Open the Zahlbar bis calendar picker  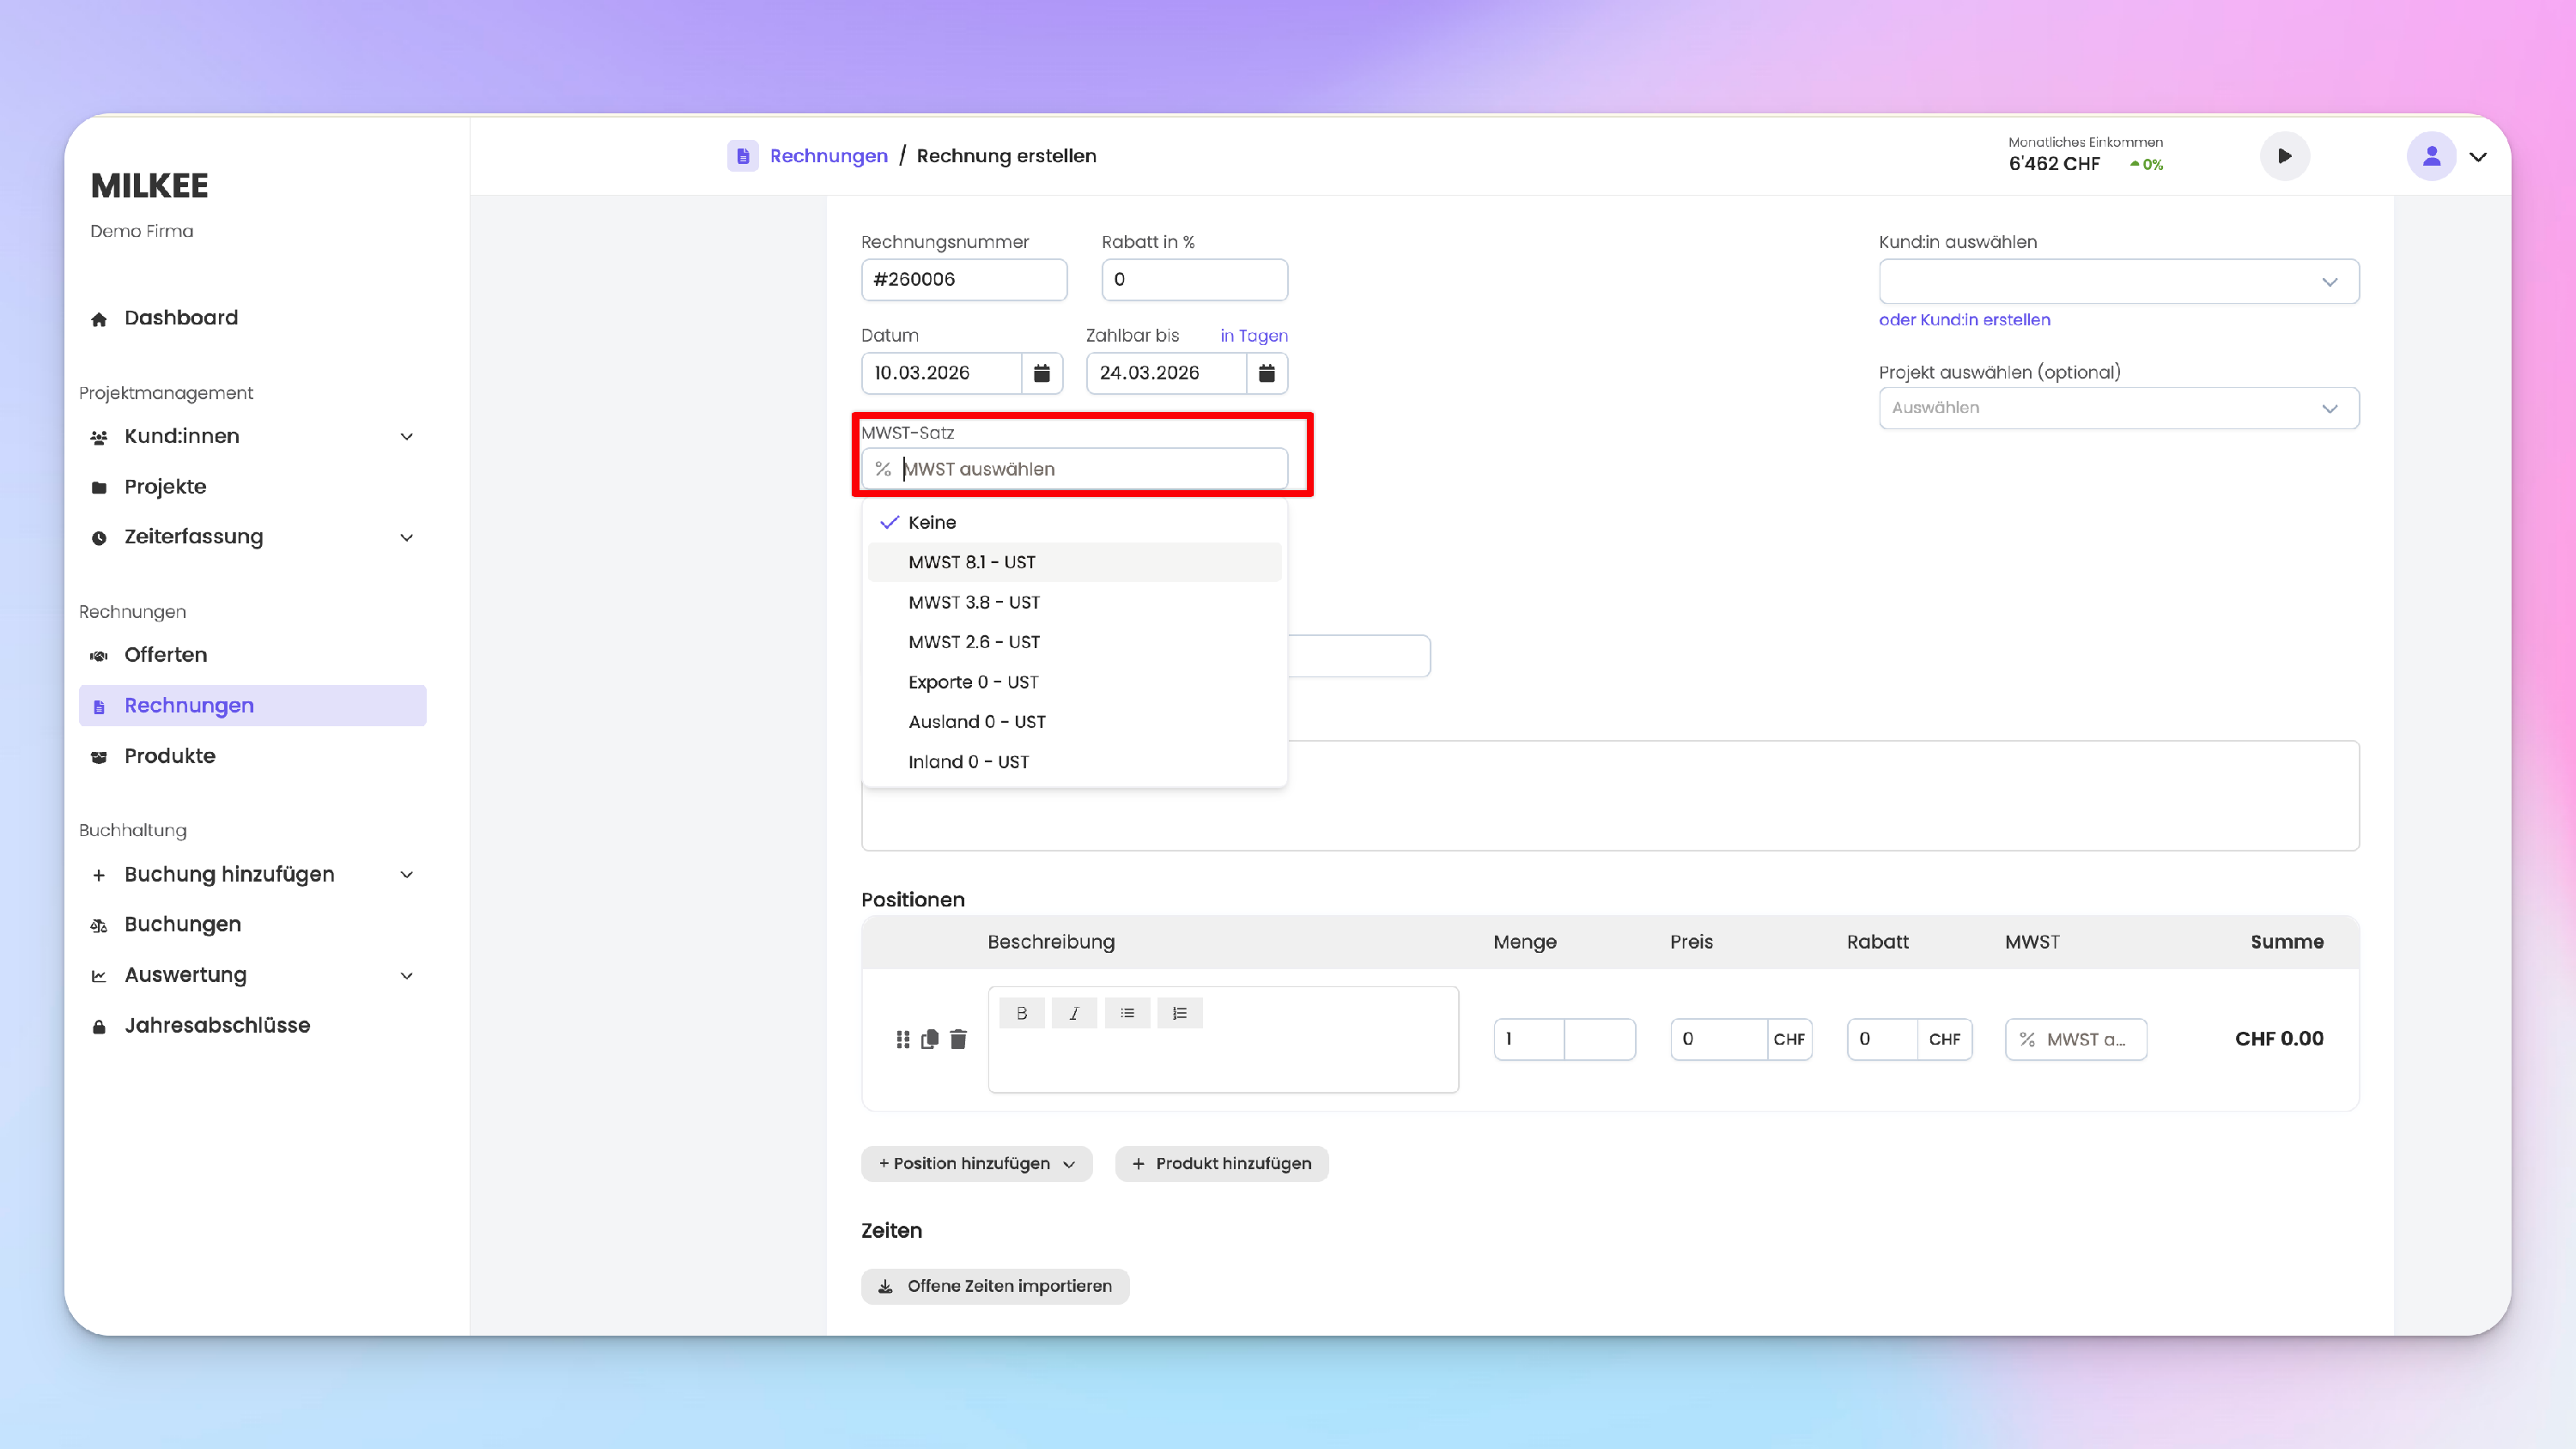coord(1266,373)
